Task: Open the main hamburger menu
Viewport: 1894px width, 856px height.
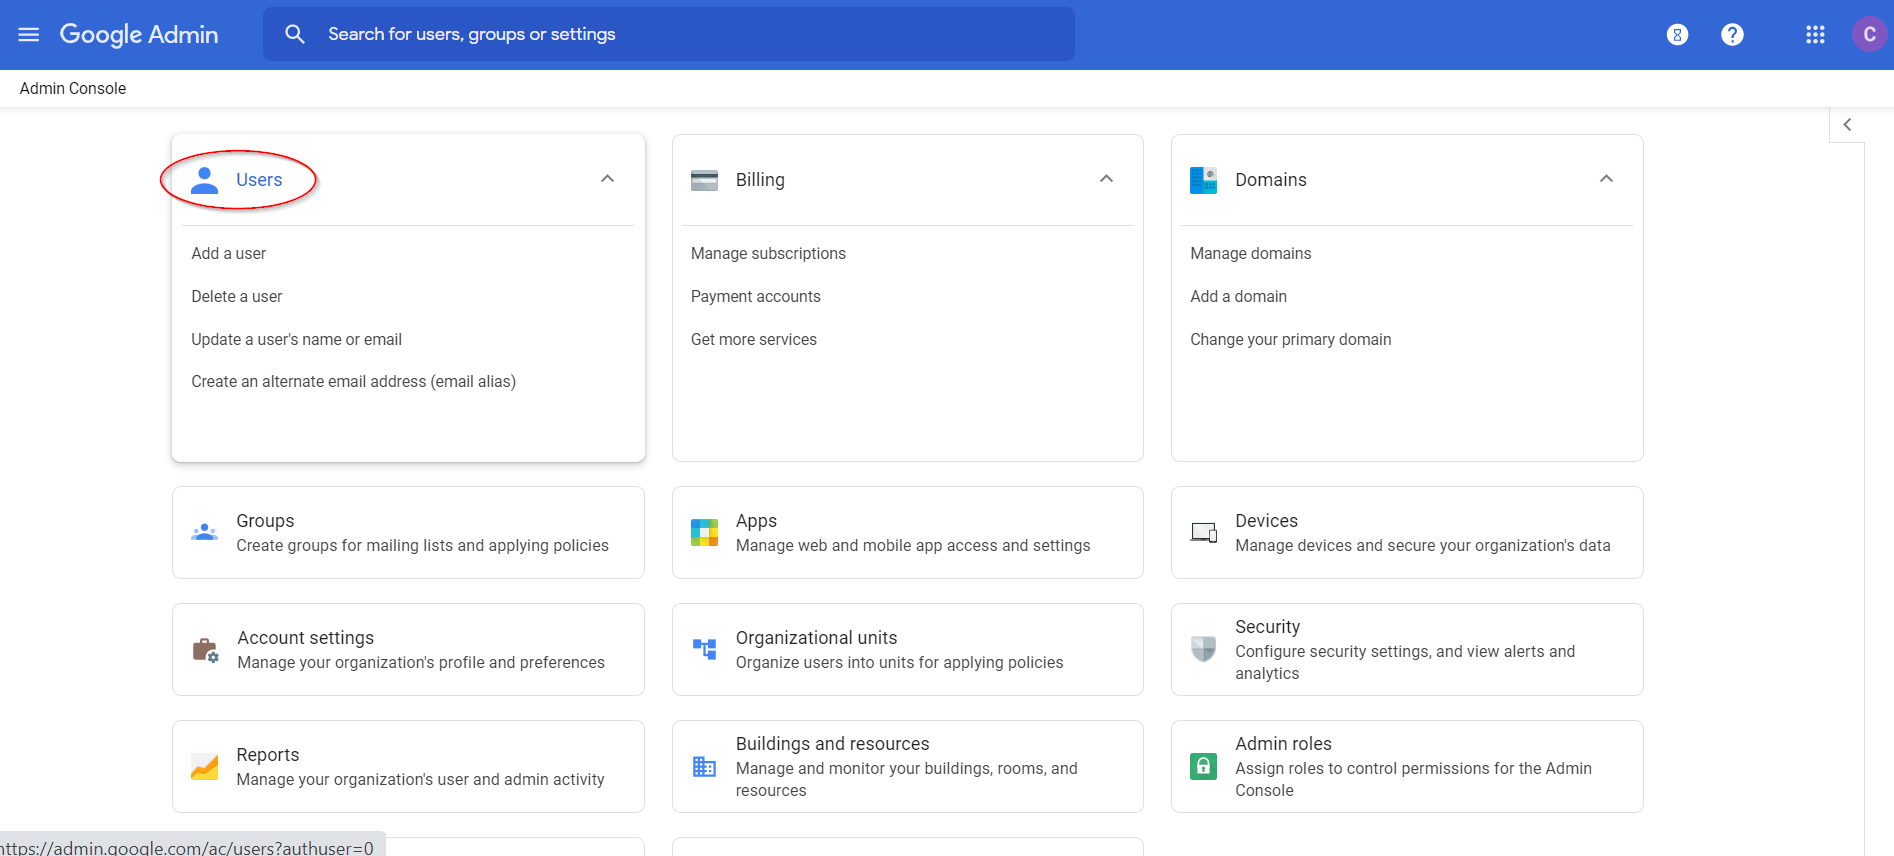Action: point(29,34)
